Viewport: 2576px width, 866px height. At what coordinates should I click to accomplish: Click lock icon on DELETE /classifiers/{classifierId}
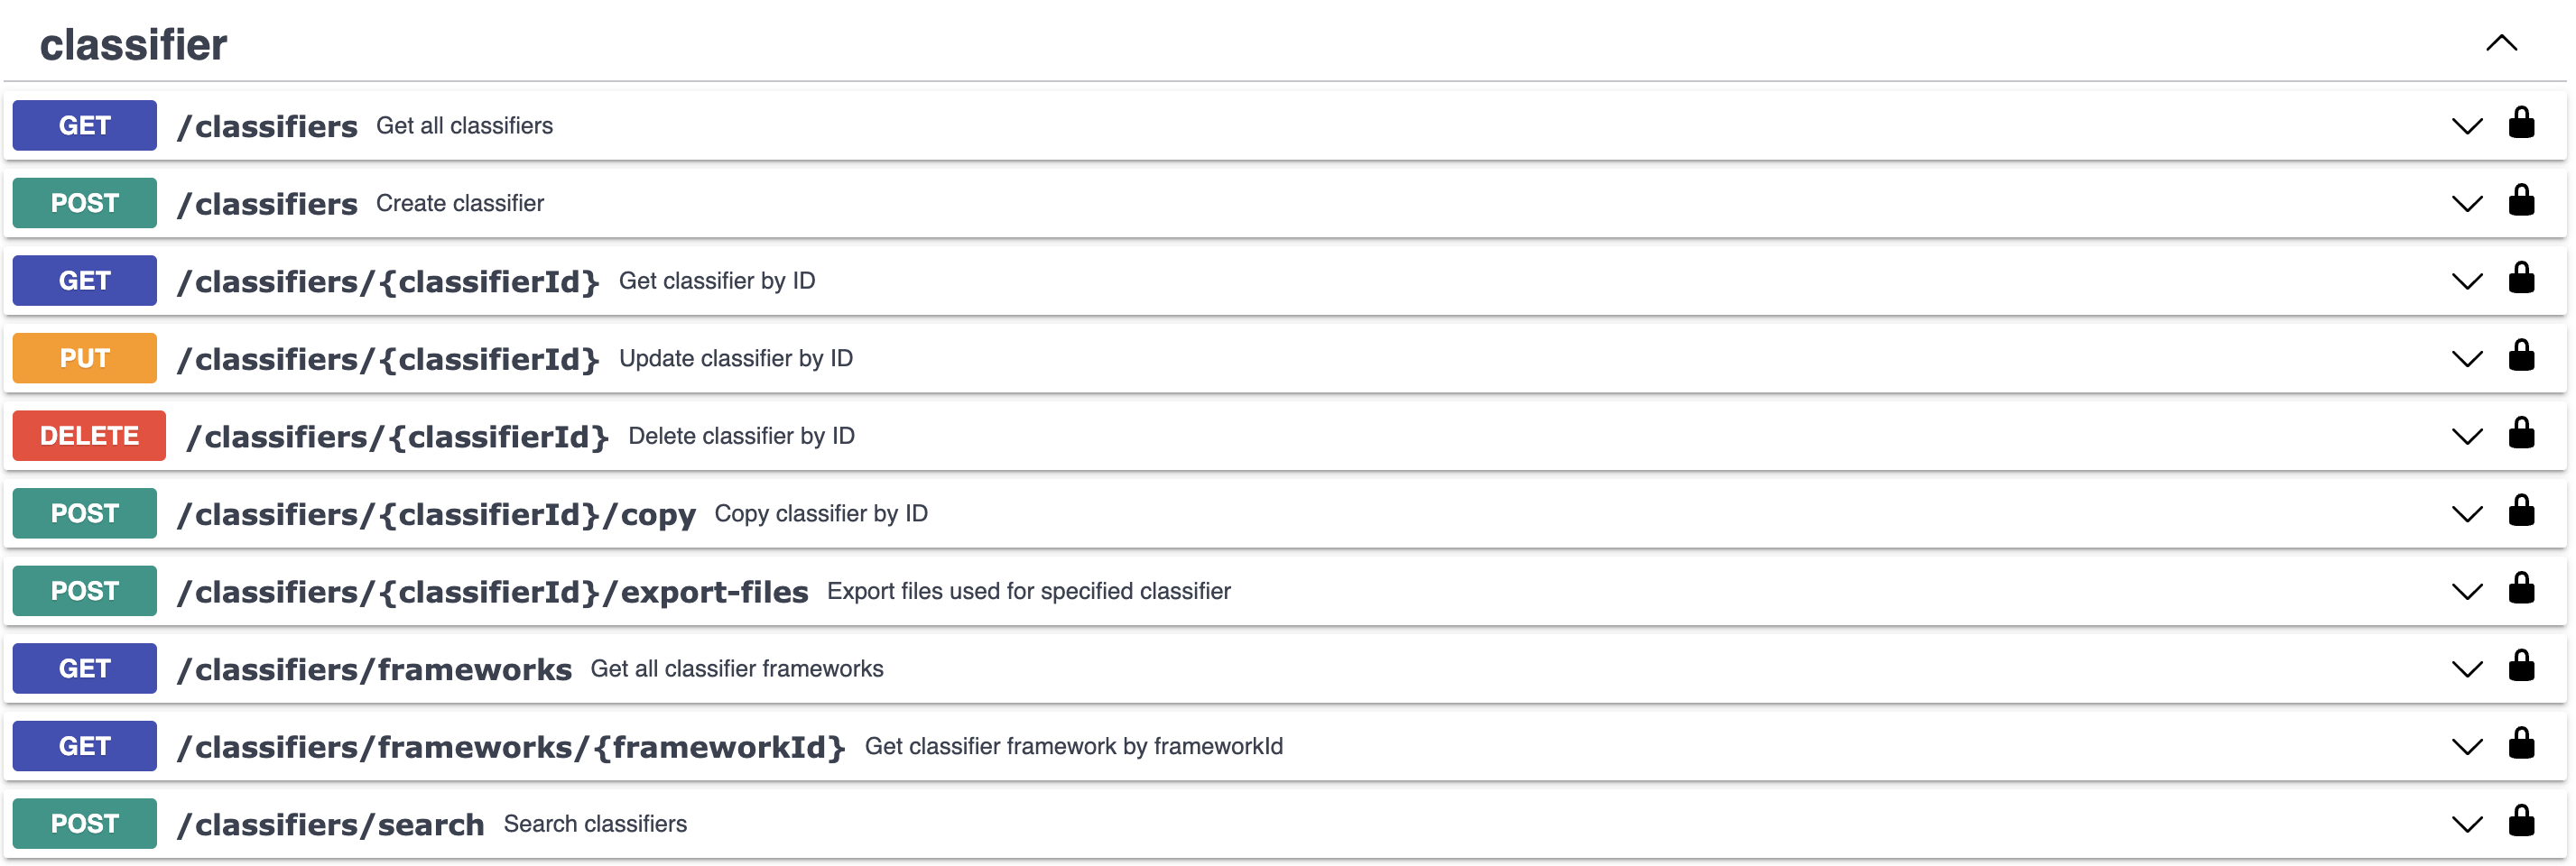pos(2522,435)
